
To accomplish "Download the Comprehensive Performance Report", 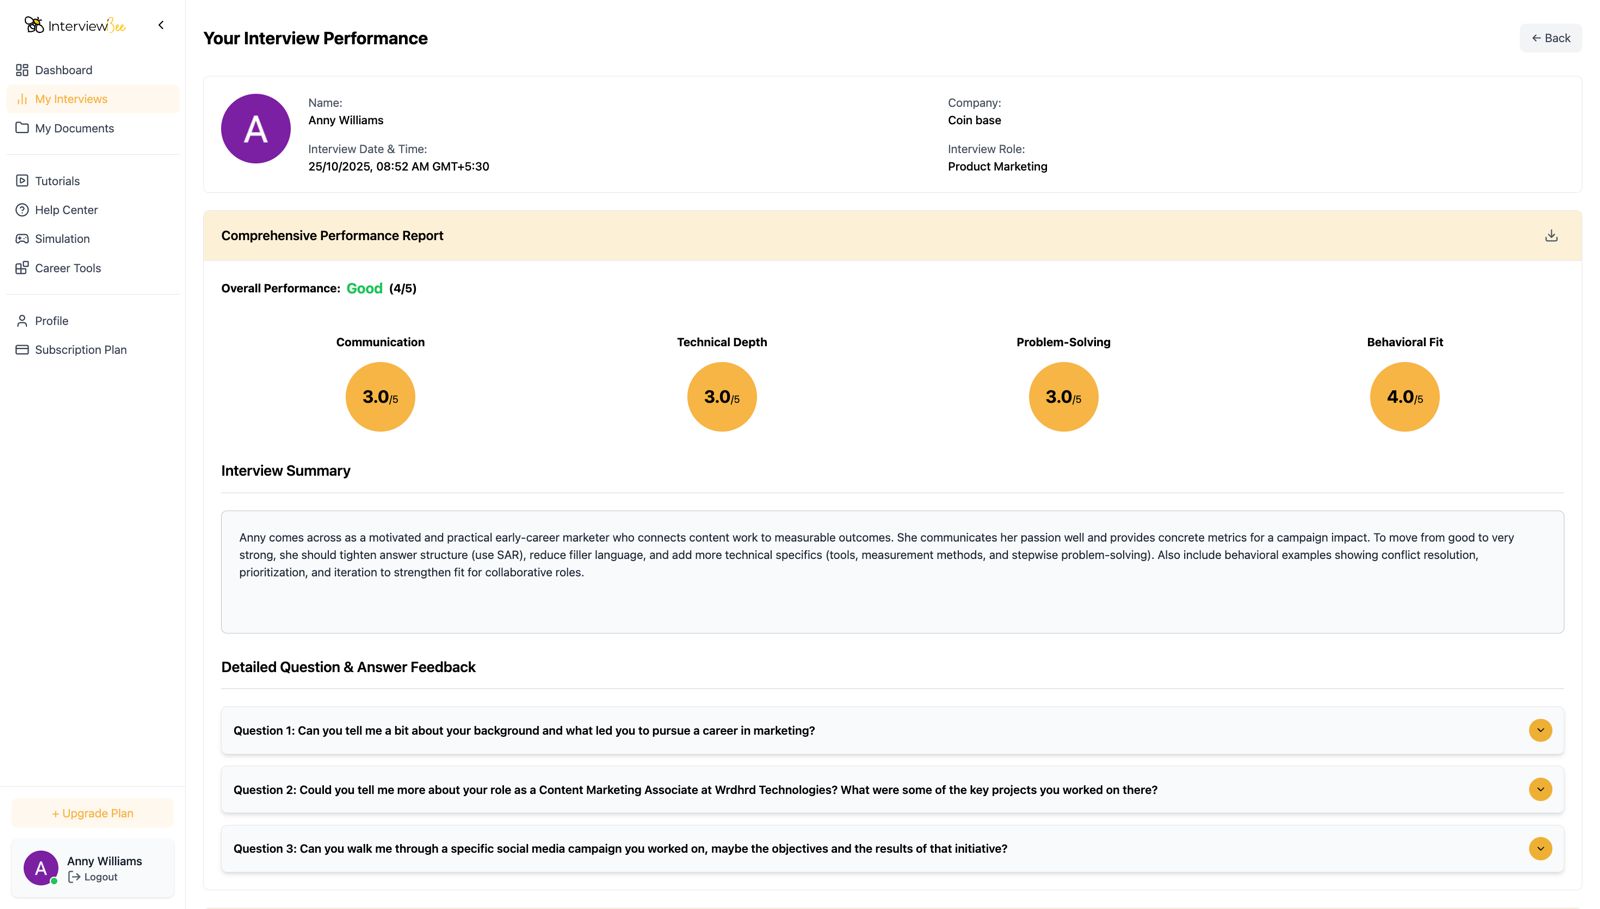I will tap(1551, 236).
